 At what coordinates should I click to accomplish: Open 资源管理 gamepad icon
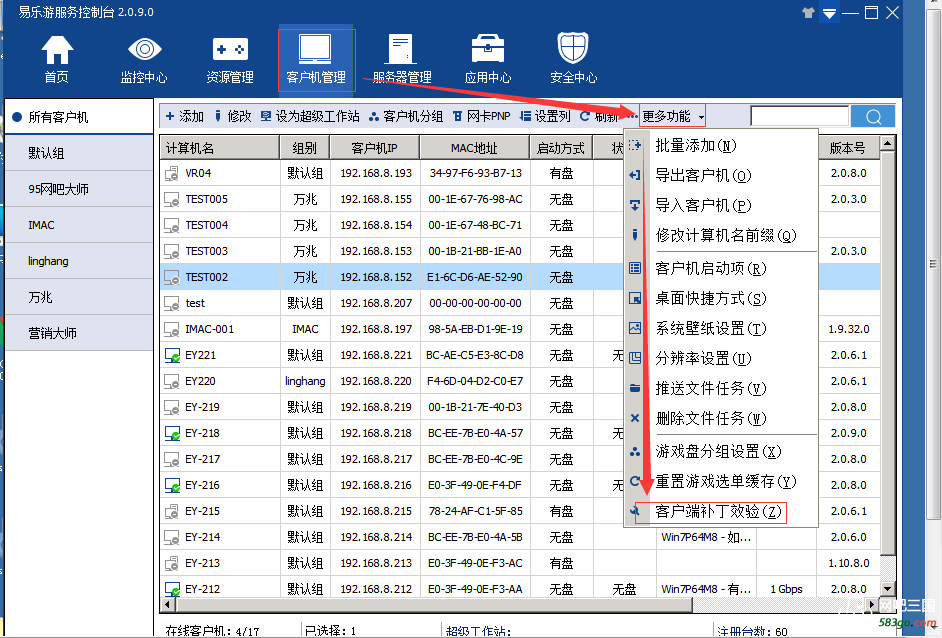tap(230, 49)
